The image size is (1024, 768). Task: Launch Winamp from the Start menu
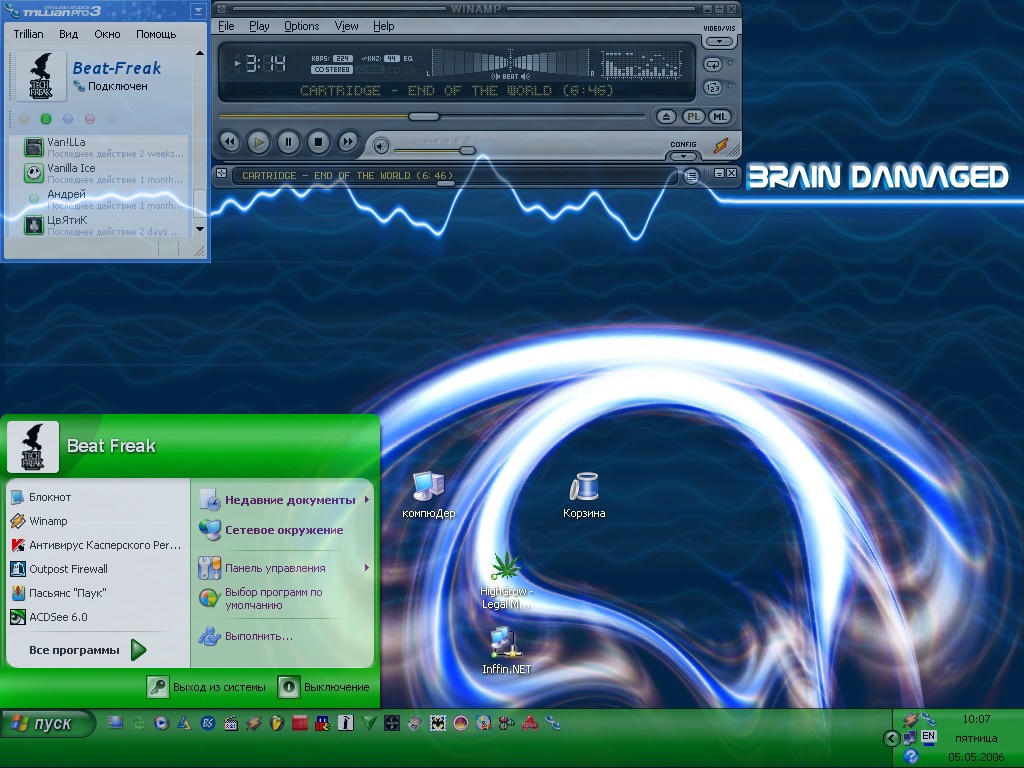click(97, 521)
